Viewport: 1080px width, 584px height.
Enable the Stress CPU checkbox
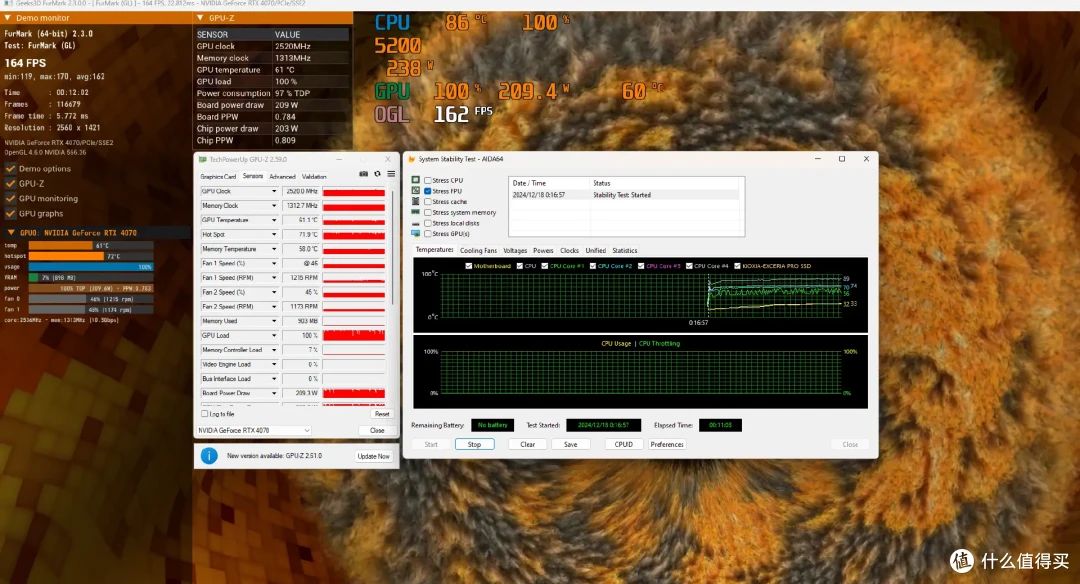click(x=428, y=180)
